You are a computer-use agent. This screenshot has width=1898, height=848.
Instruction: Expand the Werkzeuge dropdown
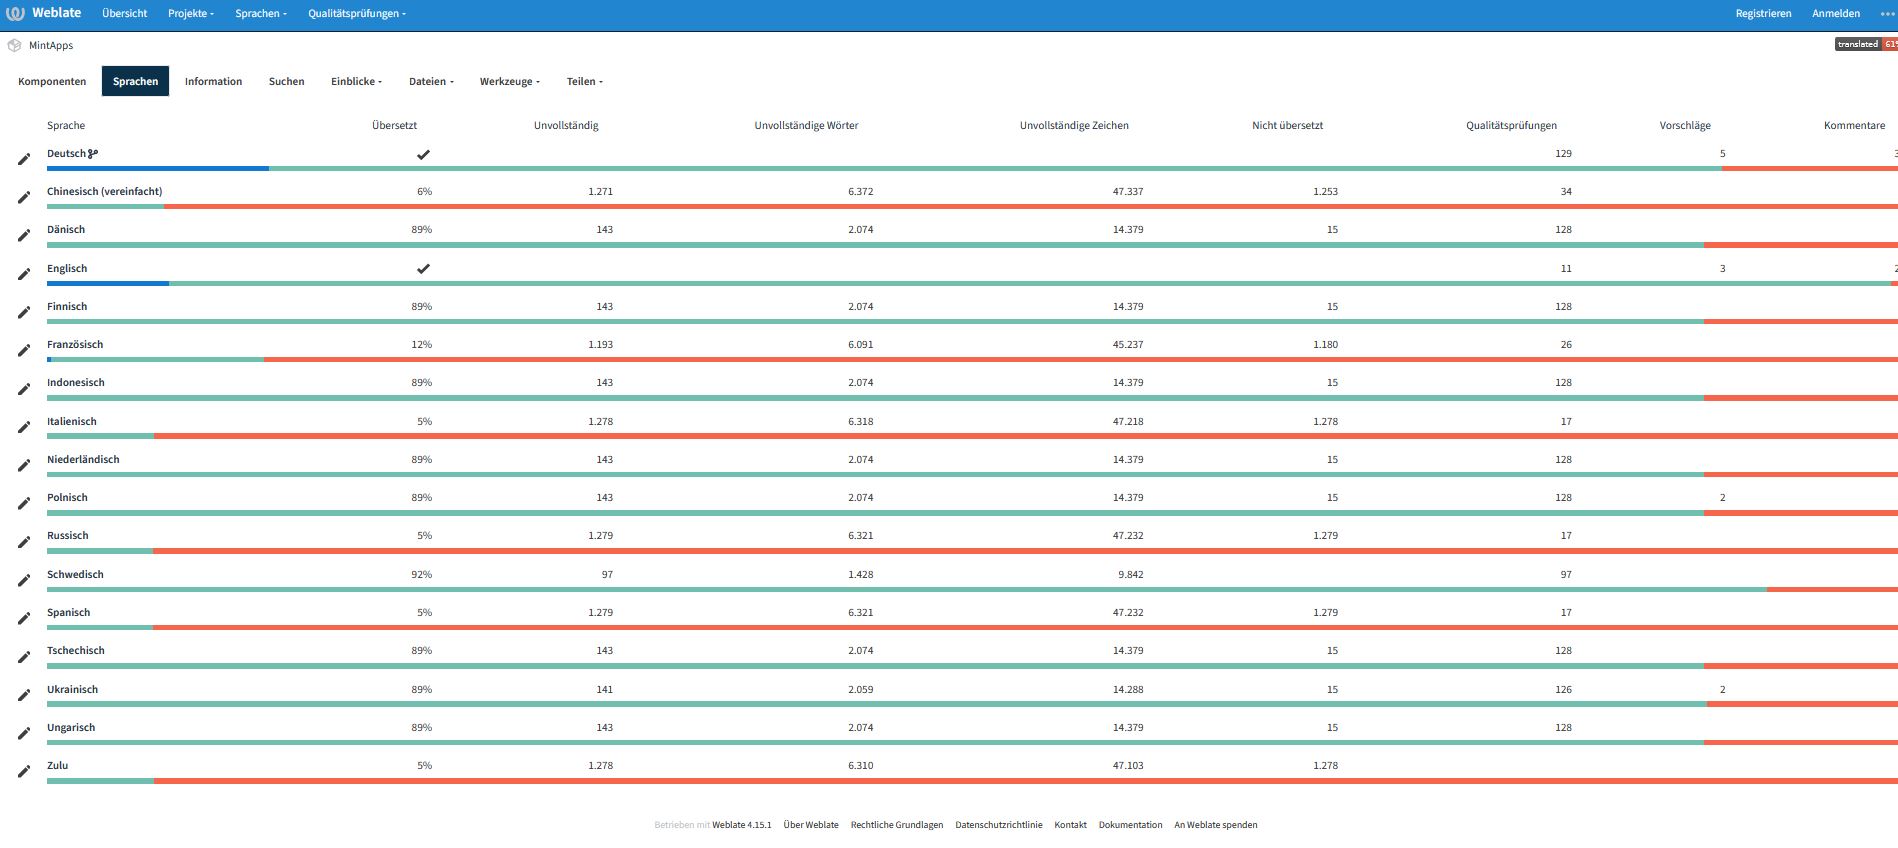509,82
